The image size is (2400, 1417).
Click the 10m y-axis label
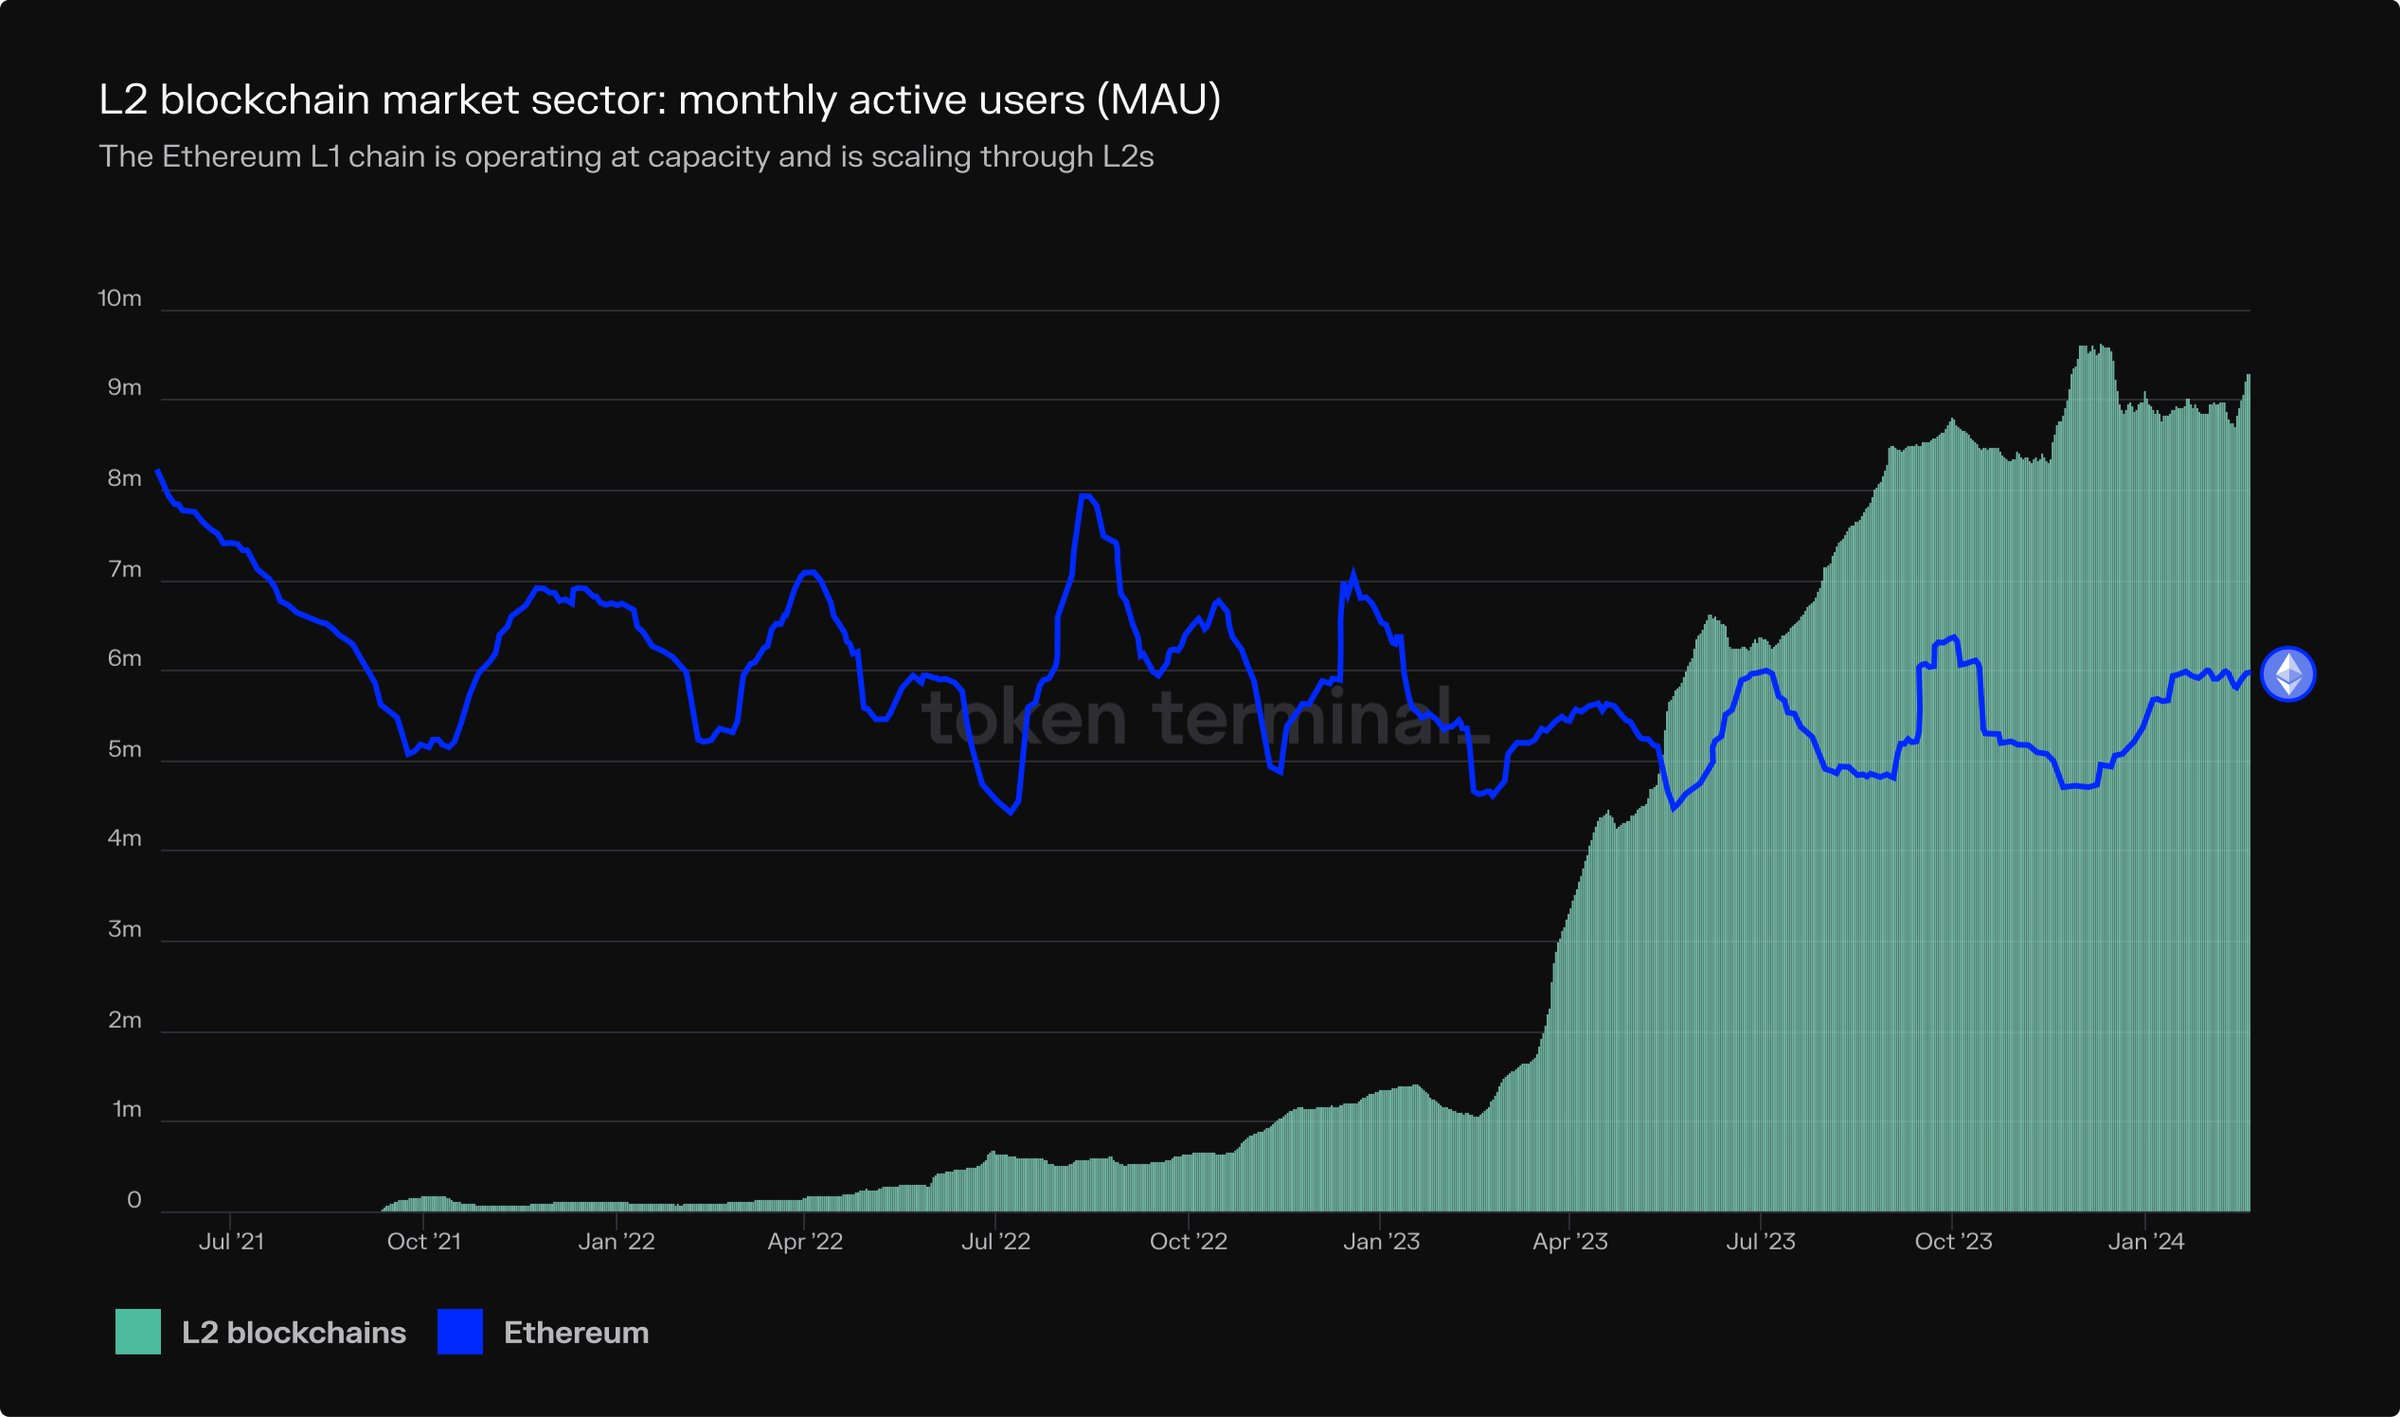pyautogui.click(x=119, y=298)
